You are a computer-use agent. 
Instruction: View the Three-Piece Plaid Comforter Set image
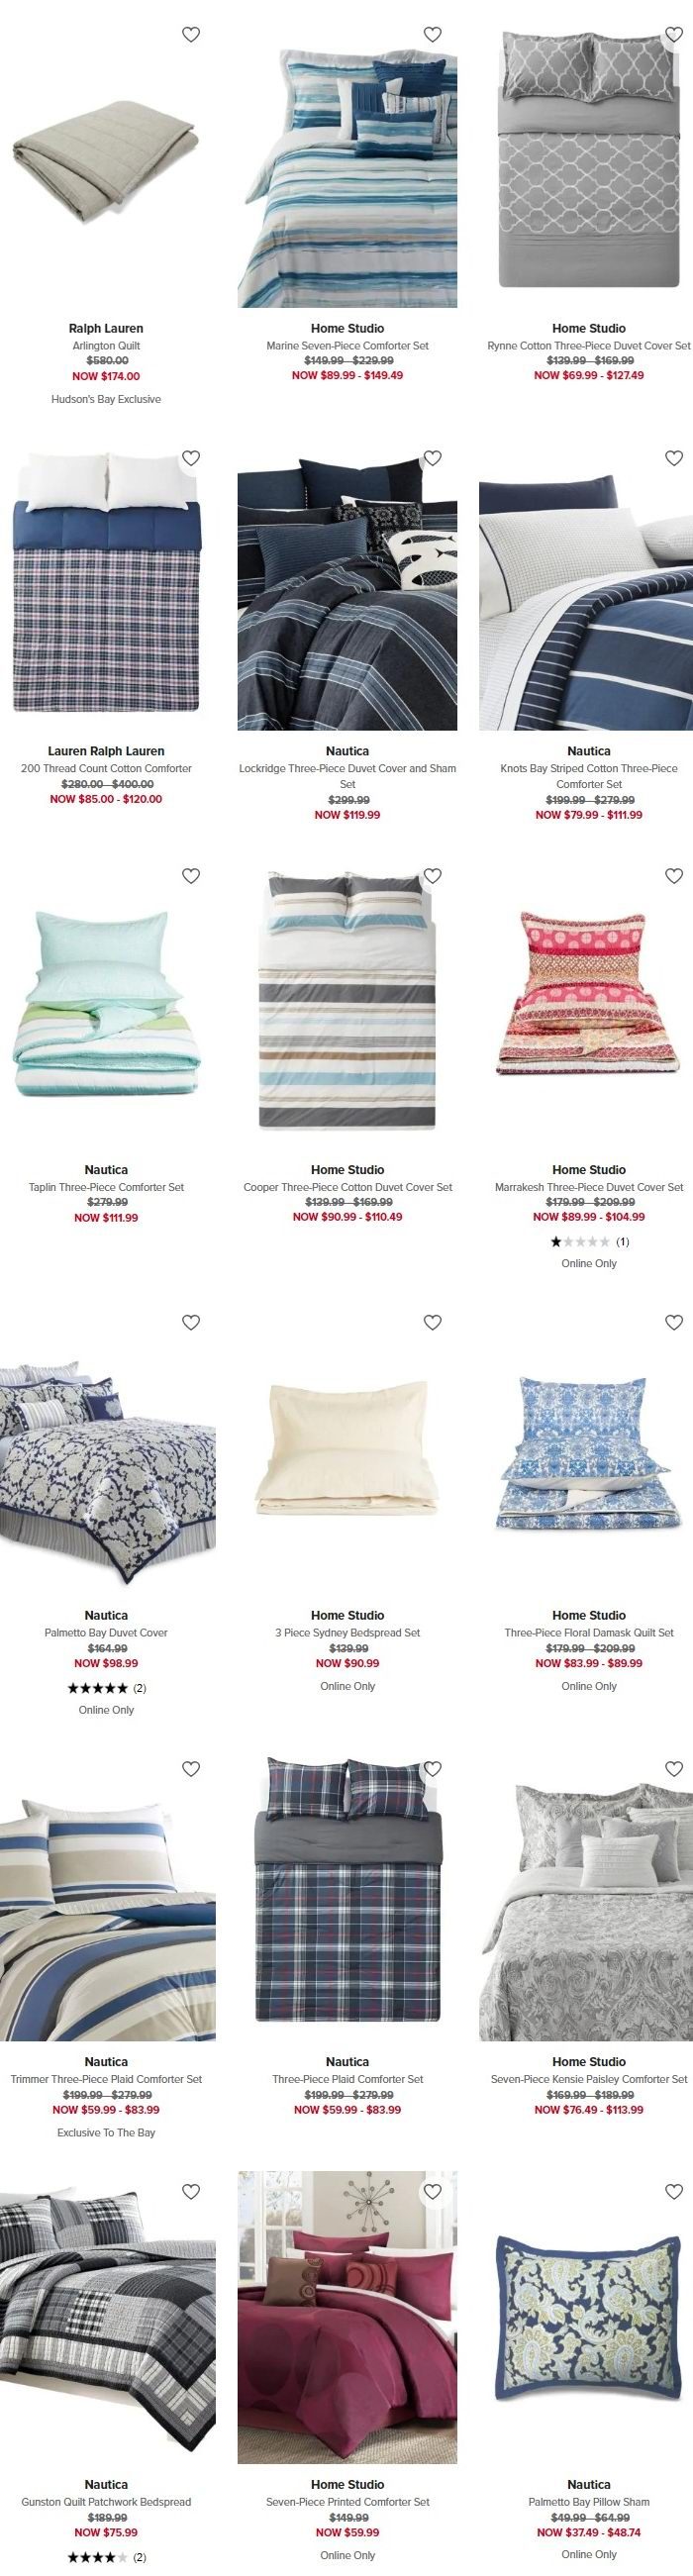pyautogui.click(x=347, y=1897)
